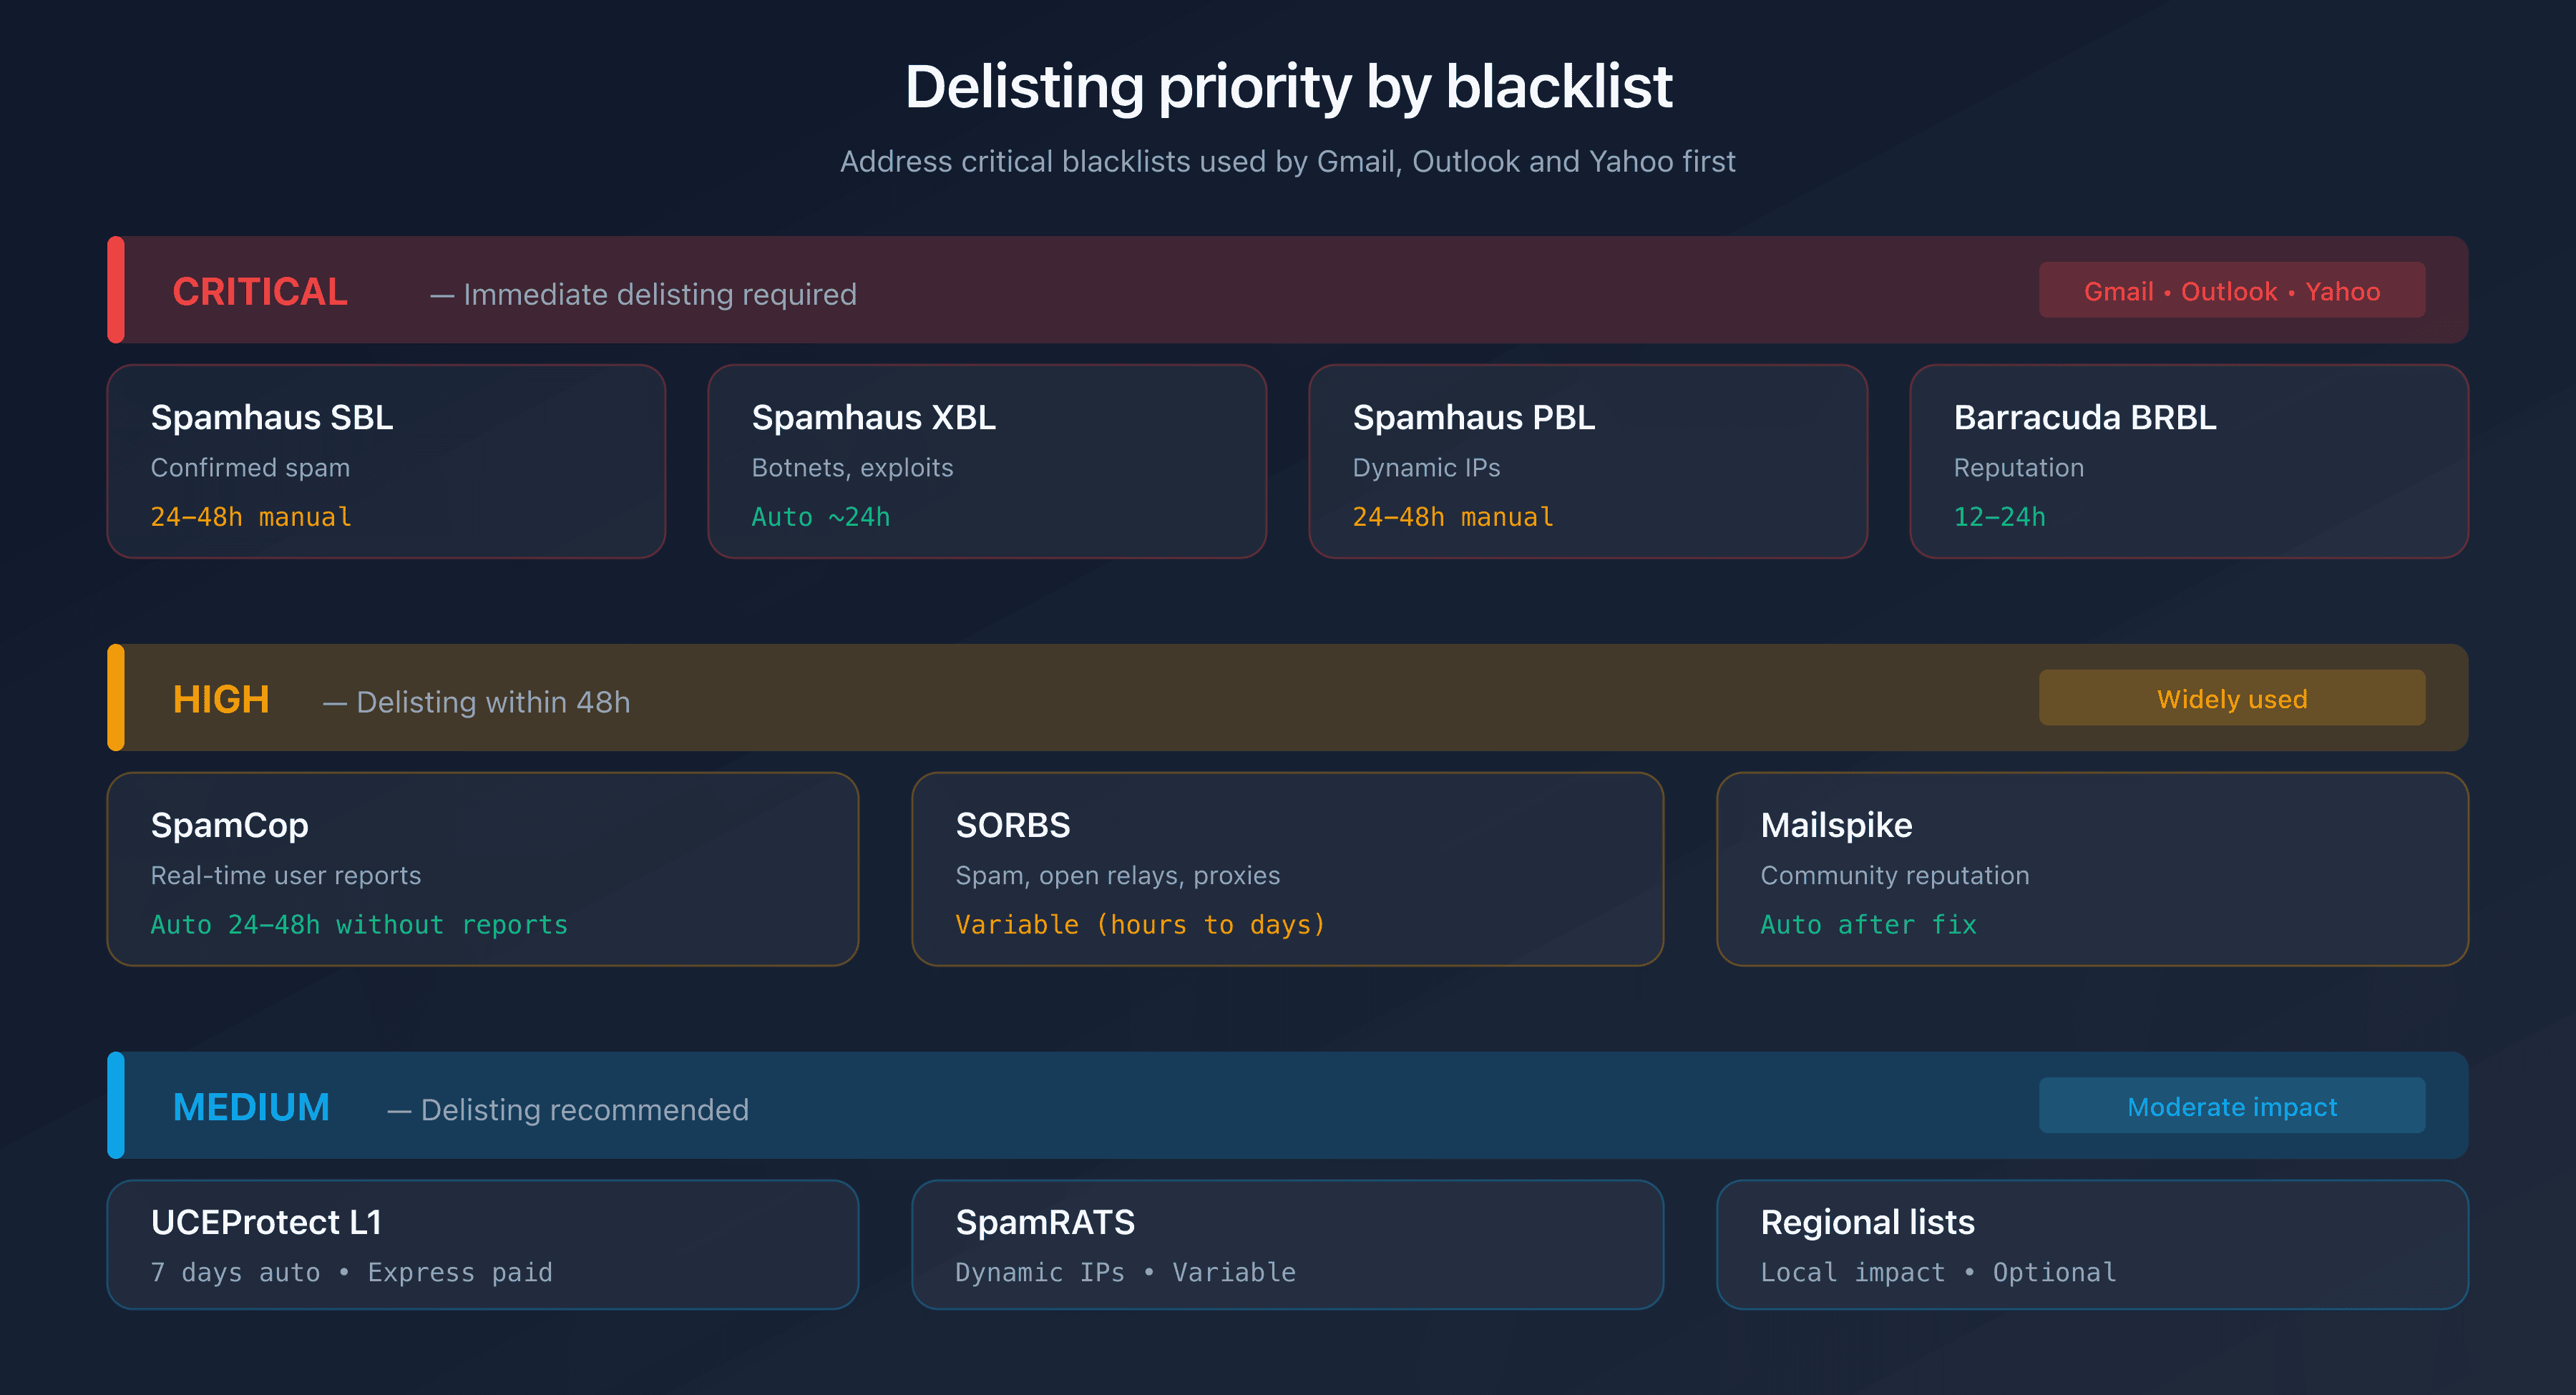Image resolution: width=2576 pixels, height=1395 pixels.
Task: Click the orange HIGH accent bar
Action: pyautogui.click(x=116, y=698)
